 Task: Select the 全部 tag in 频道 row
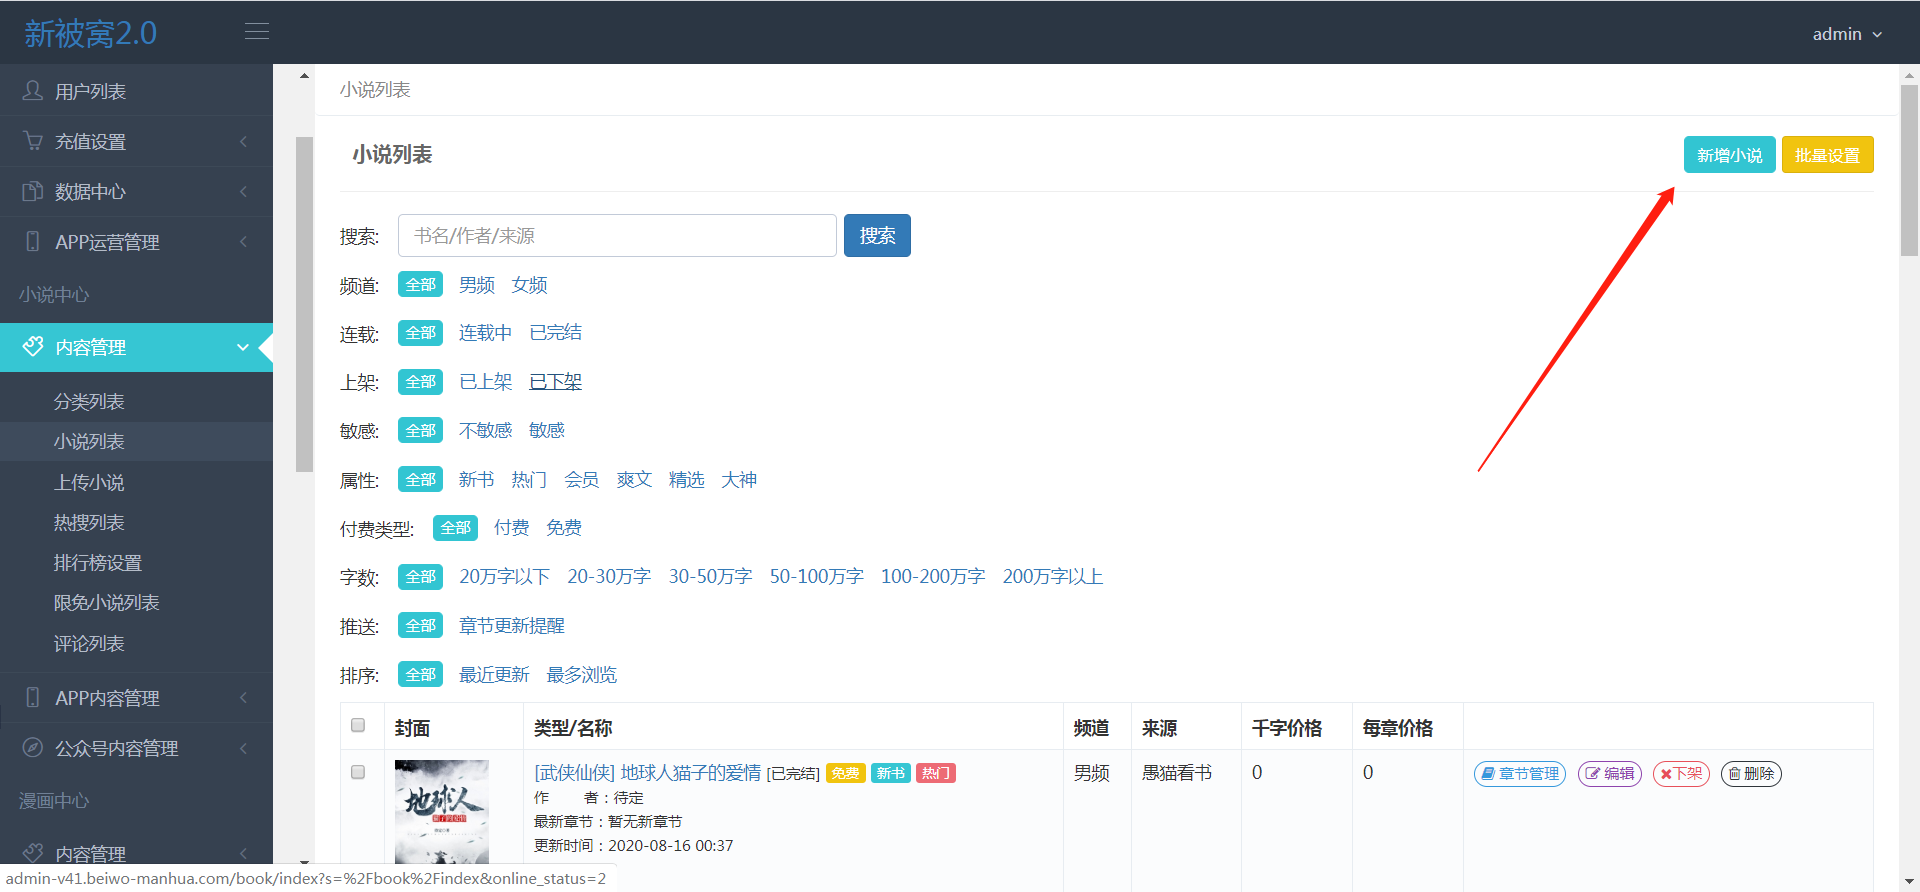(420, 285)
